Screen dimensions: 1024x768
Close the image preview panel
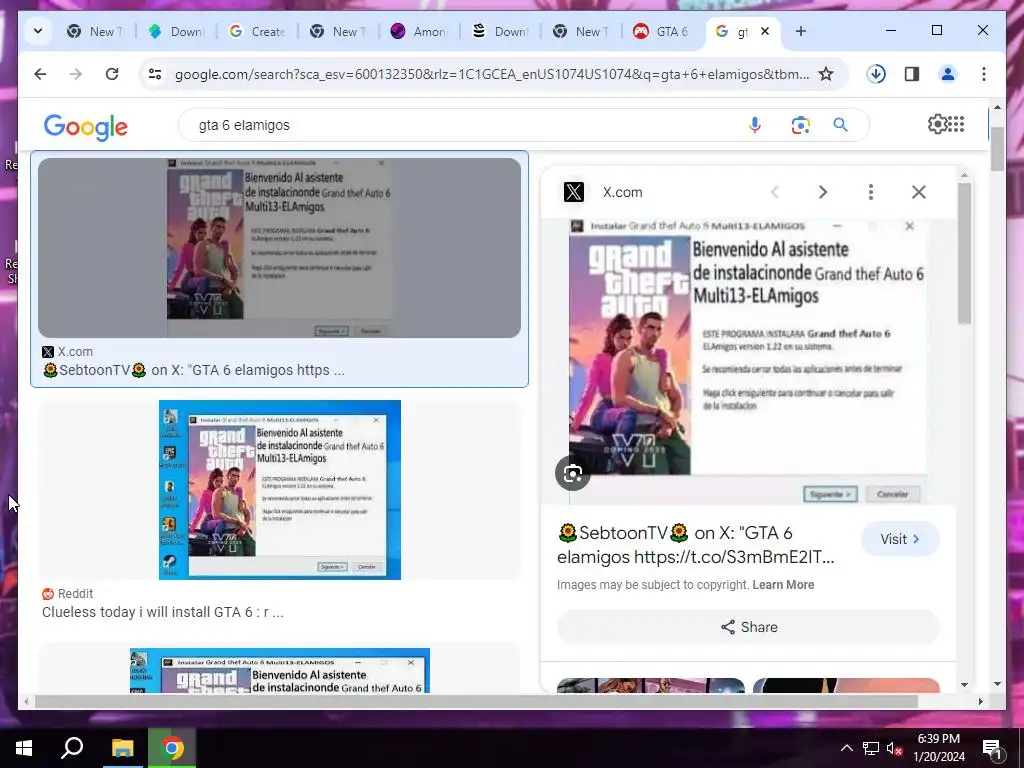919,192
